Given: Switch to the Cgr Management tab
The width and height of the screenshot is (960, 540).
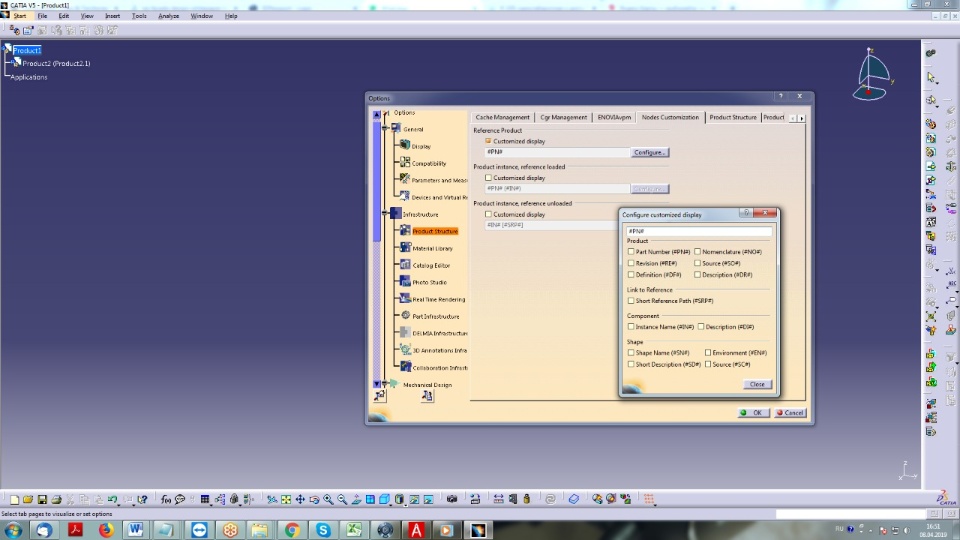Looking at the screenshot, I should pos(563,117).
